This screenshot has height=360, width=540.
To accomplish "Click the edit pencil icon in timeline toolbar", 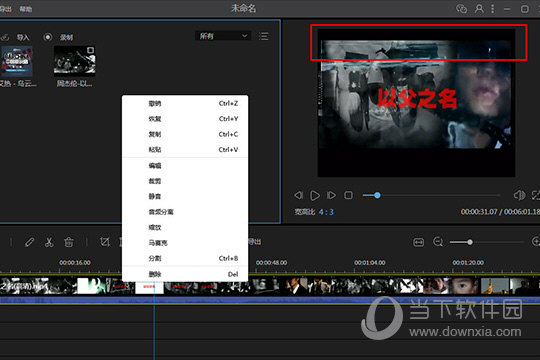I will (x=30, y=242).
